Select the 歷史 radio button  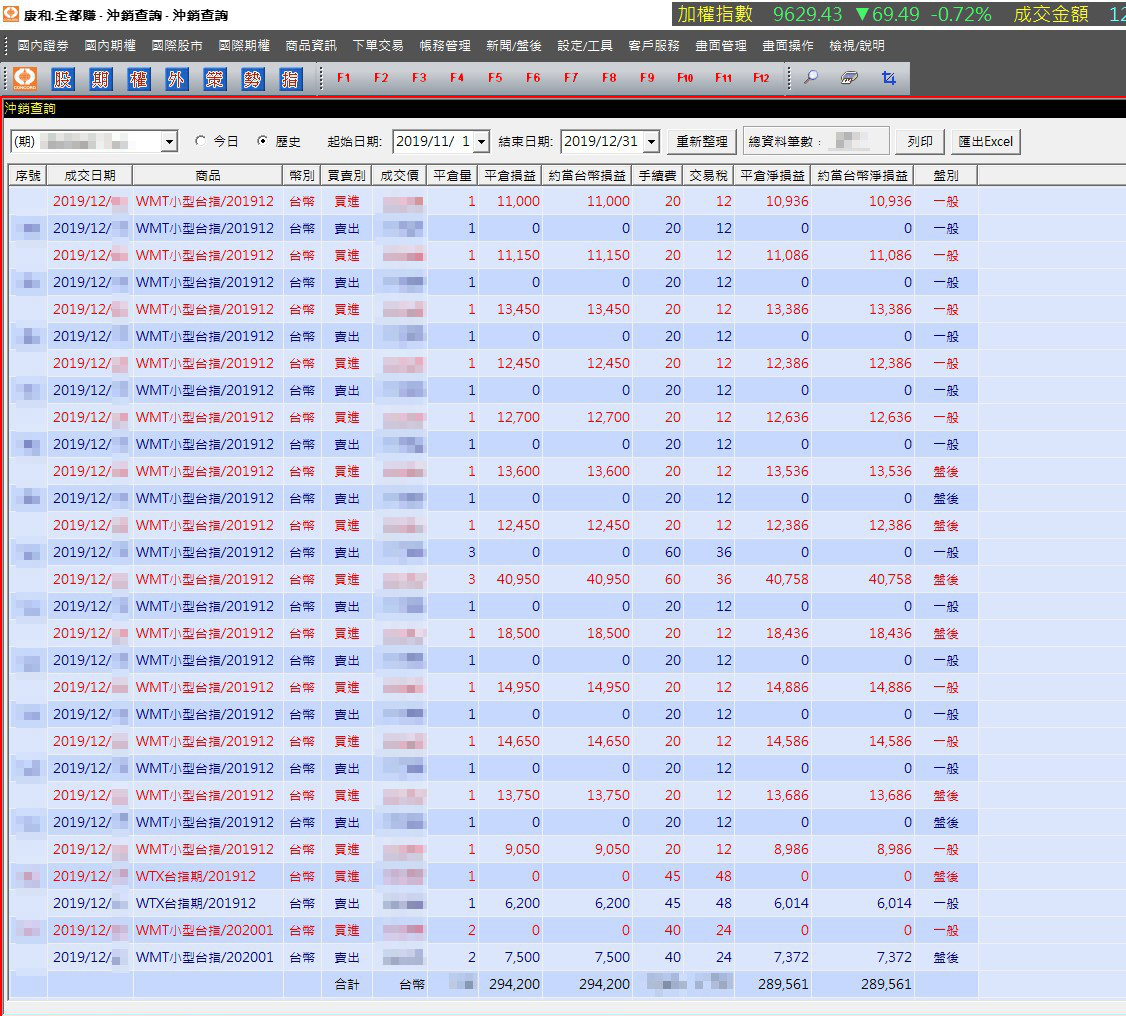pos(262,141)
